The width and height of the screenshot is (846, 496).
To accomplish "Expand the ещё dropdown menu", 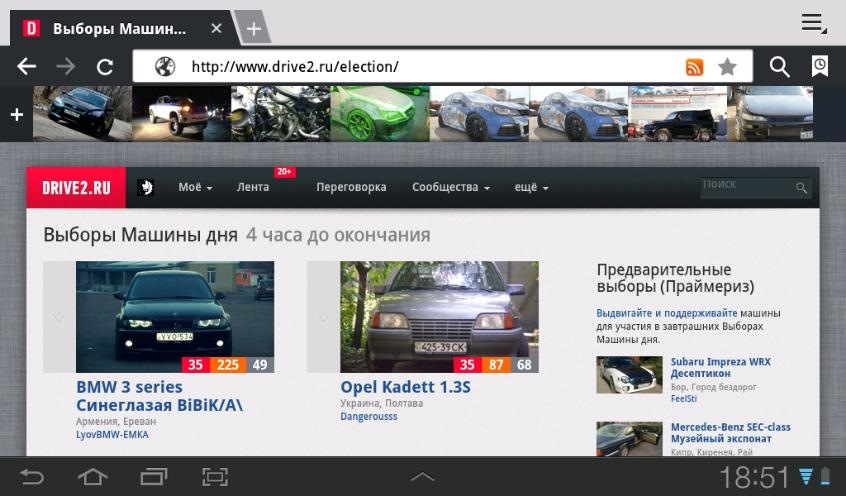I will point(531,187).
